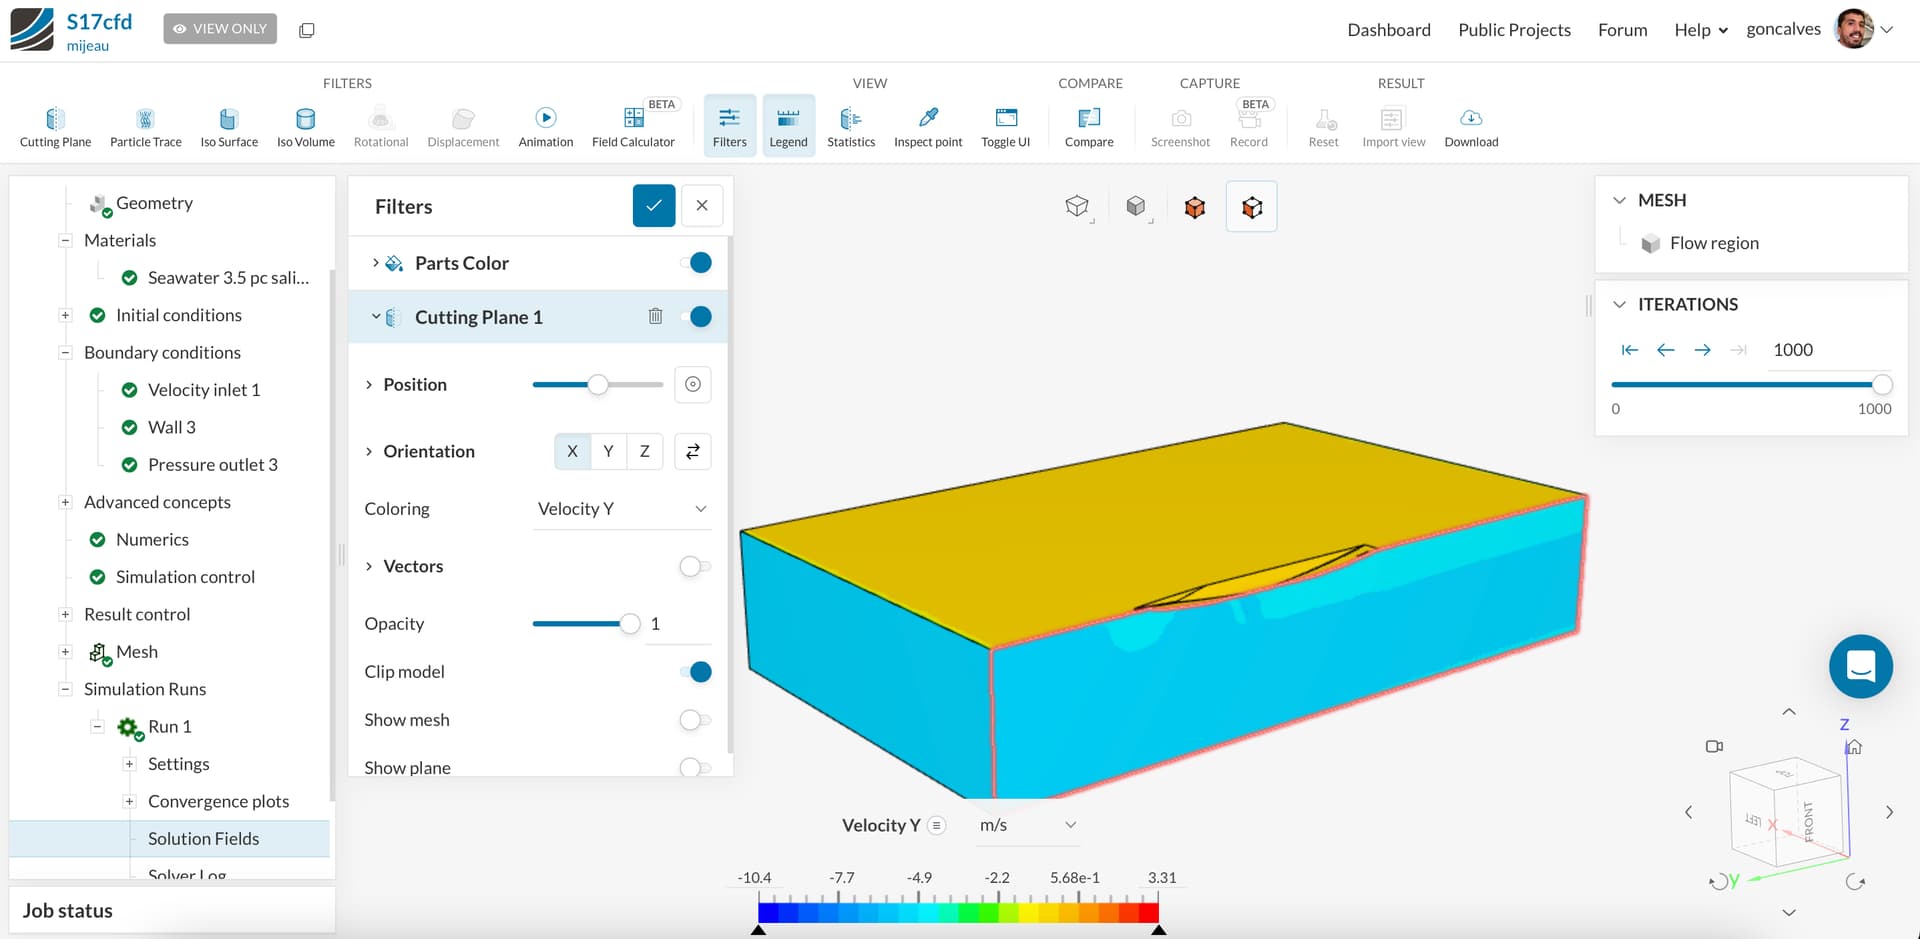Image resolution: width=1920 pixels, height=939 pixels.
Task: Set orientation to the X axis
Action: pos(572,451)
